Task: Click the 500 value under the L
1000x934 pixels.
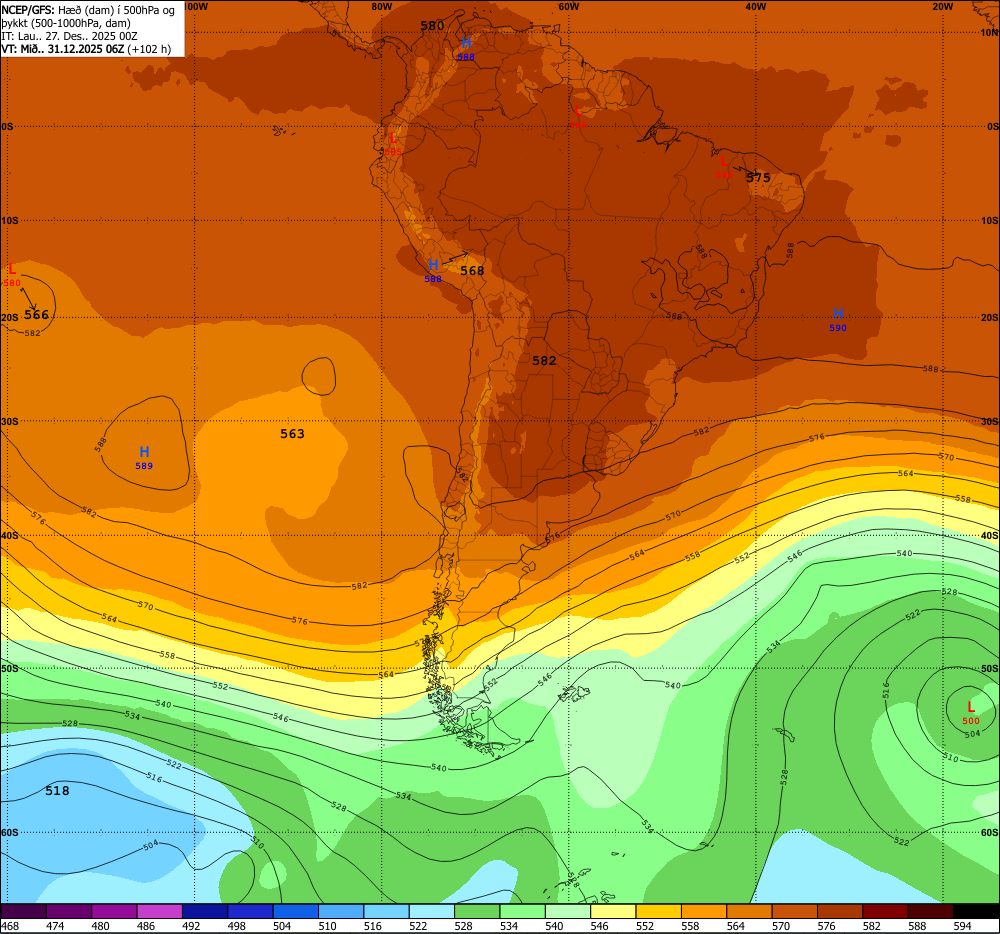Action: (971, 721)
